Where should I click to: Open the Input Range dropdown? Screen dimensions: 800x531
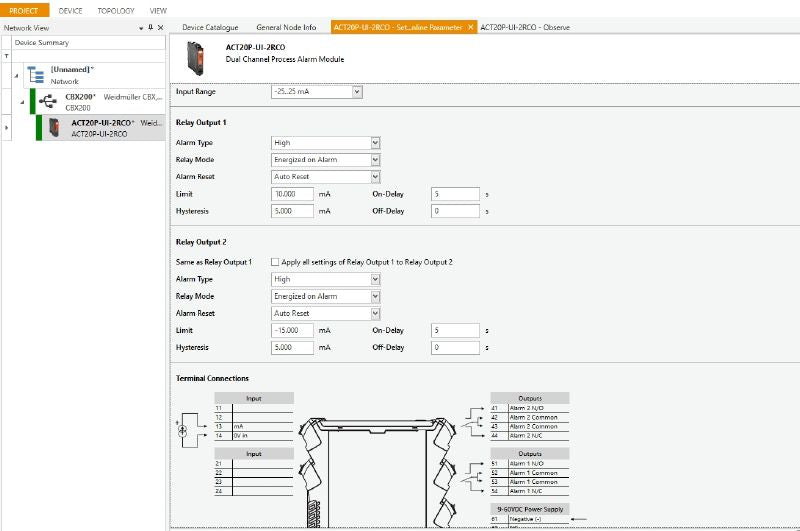(x=356, y=92)
